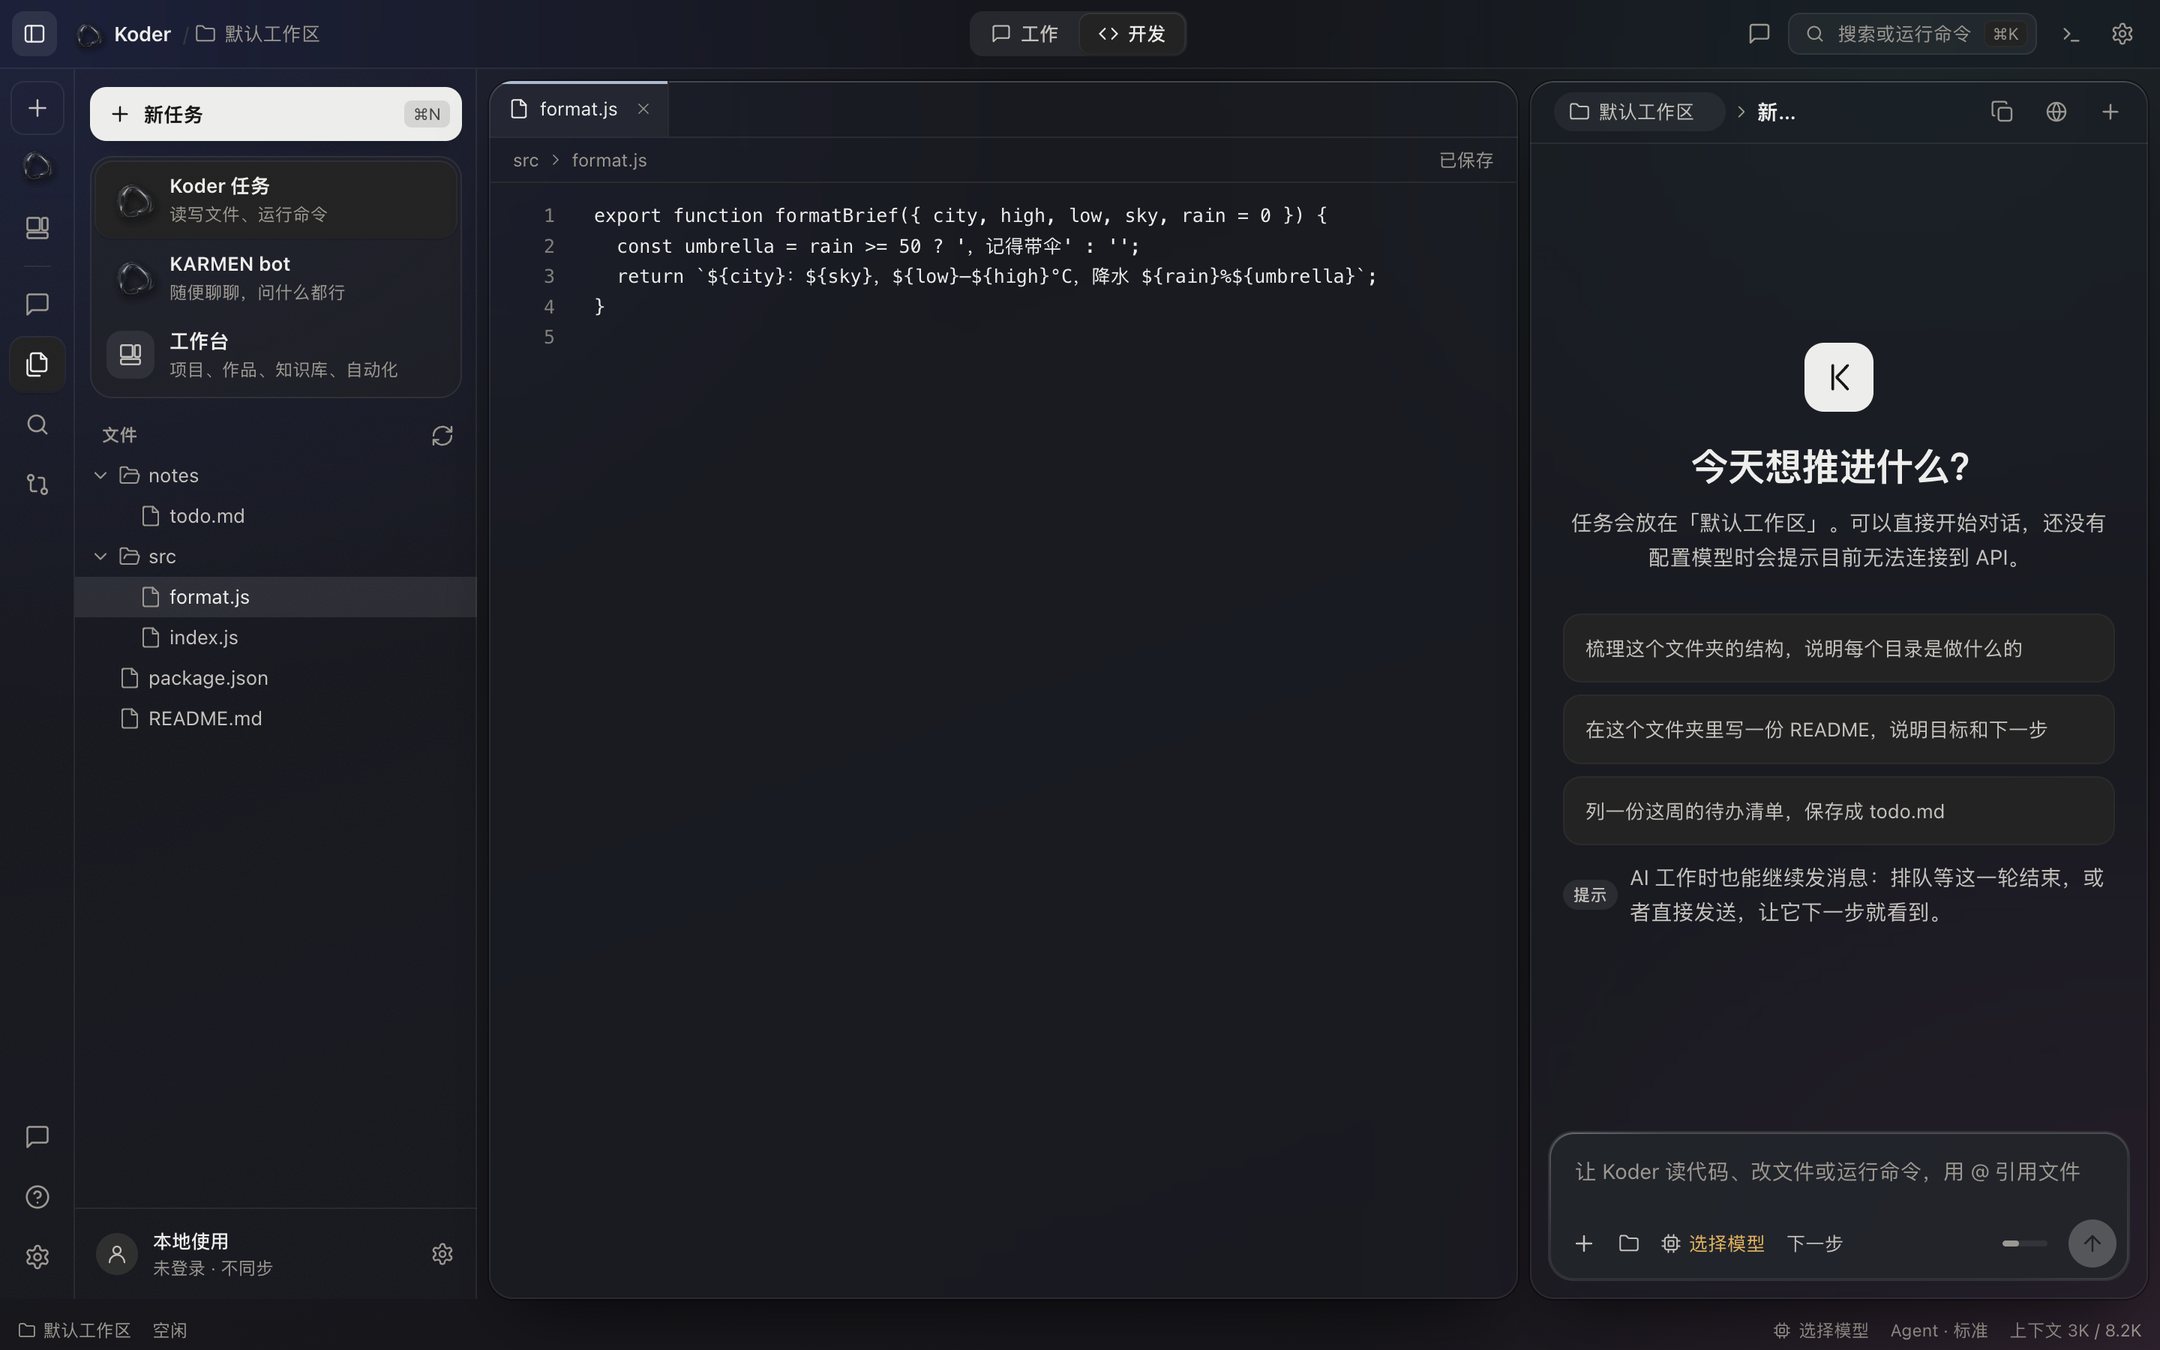Click the 新... breadcrumb in chat header
This screenshot has height=1350, width=2160.
(1776, 112)
